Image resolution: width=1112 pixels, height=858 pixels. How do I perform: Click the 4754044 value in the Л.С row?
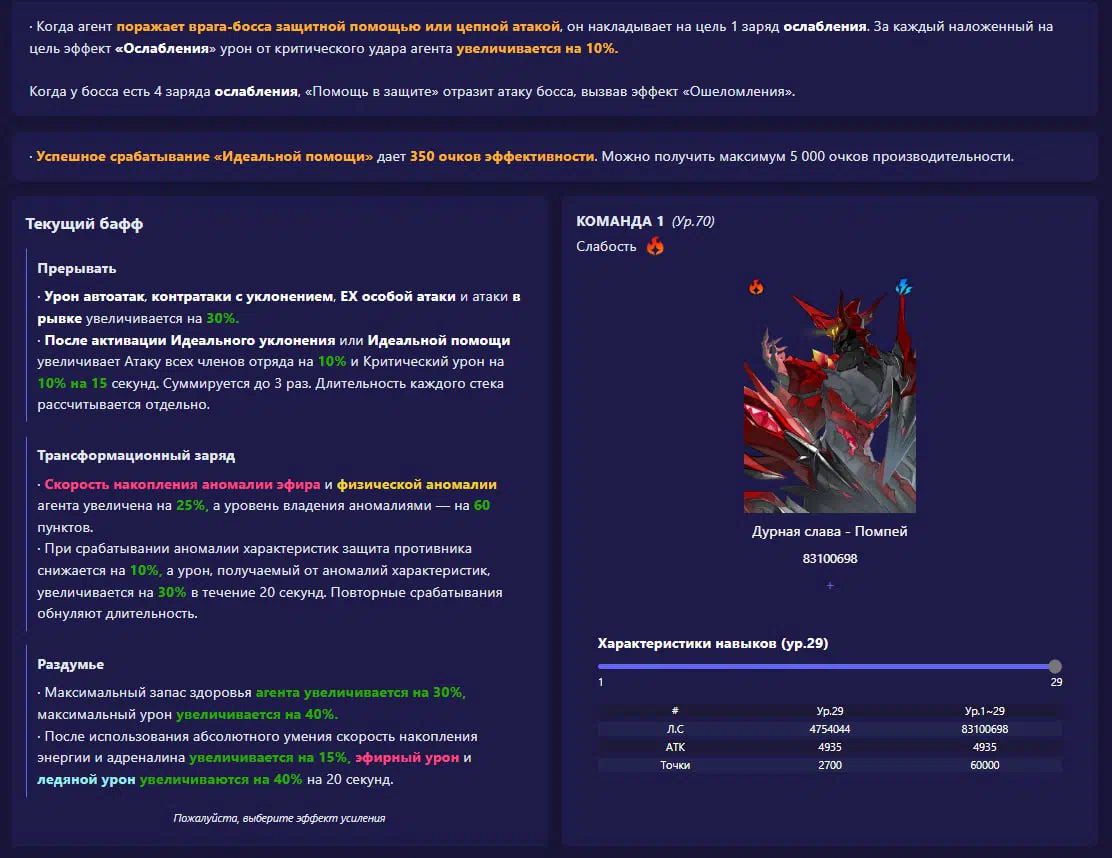830,729
